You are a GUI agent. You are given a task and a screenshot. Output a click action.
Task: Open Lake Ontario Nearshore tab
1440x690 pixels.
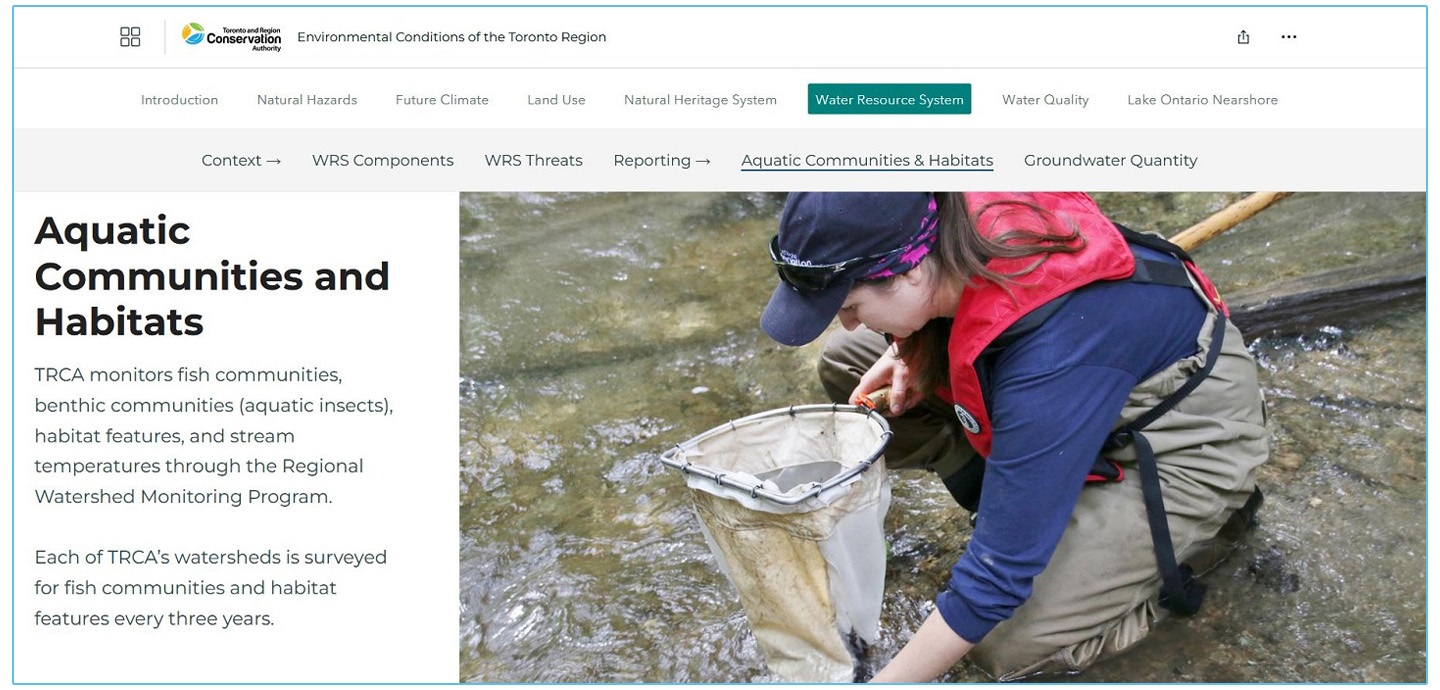point(1202,100)
